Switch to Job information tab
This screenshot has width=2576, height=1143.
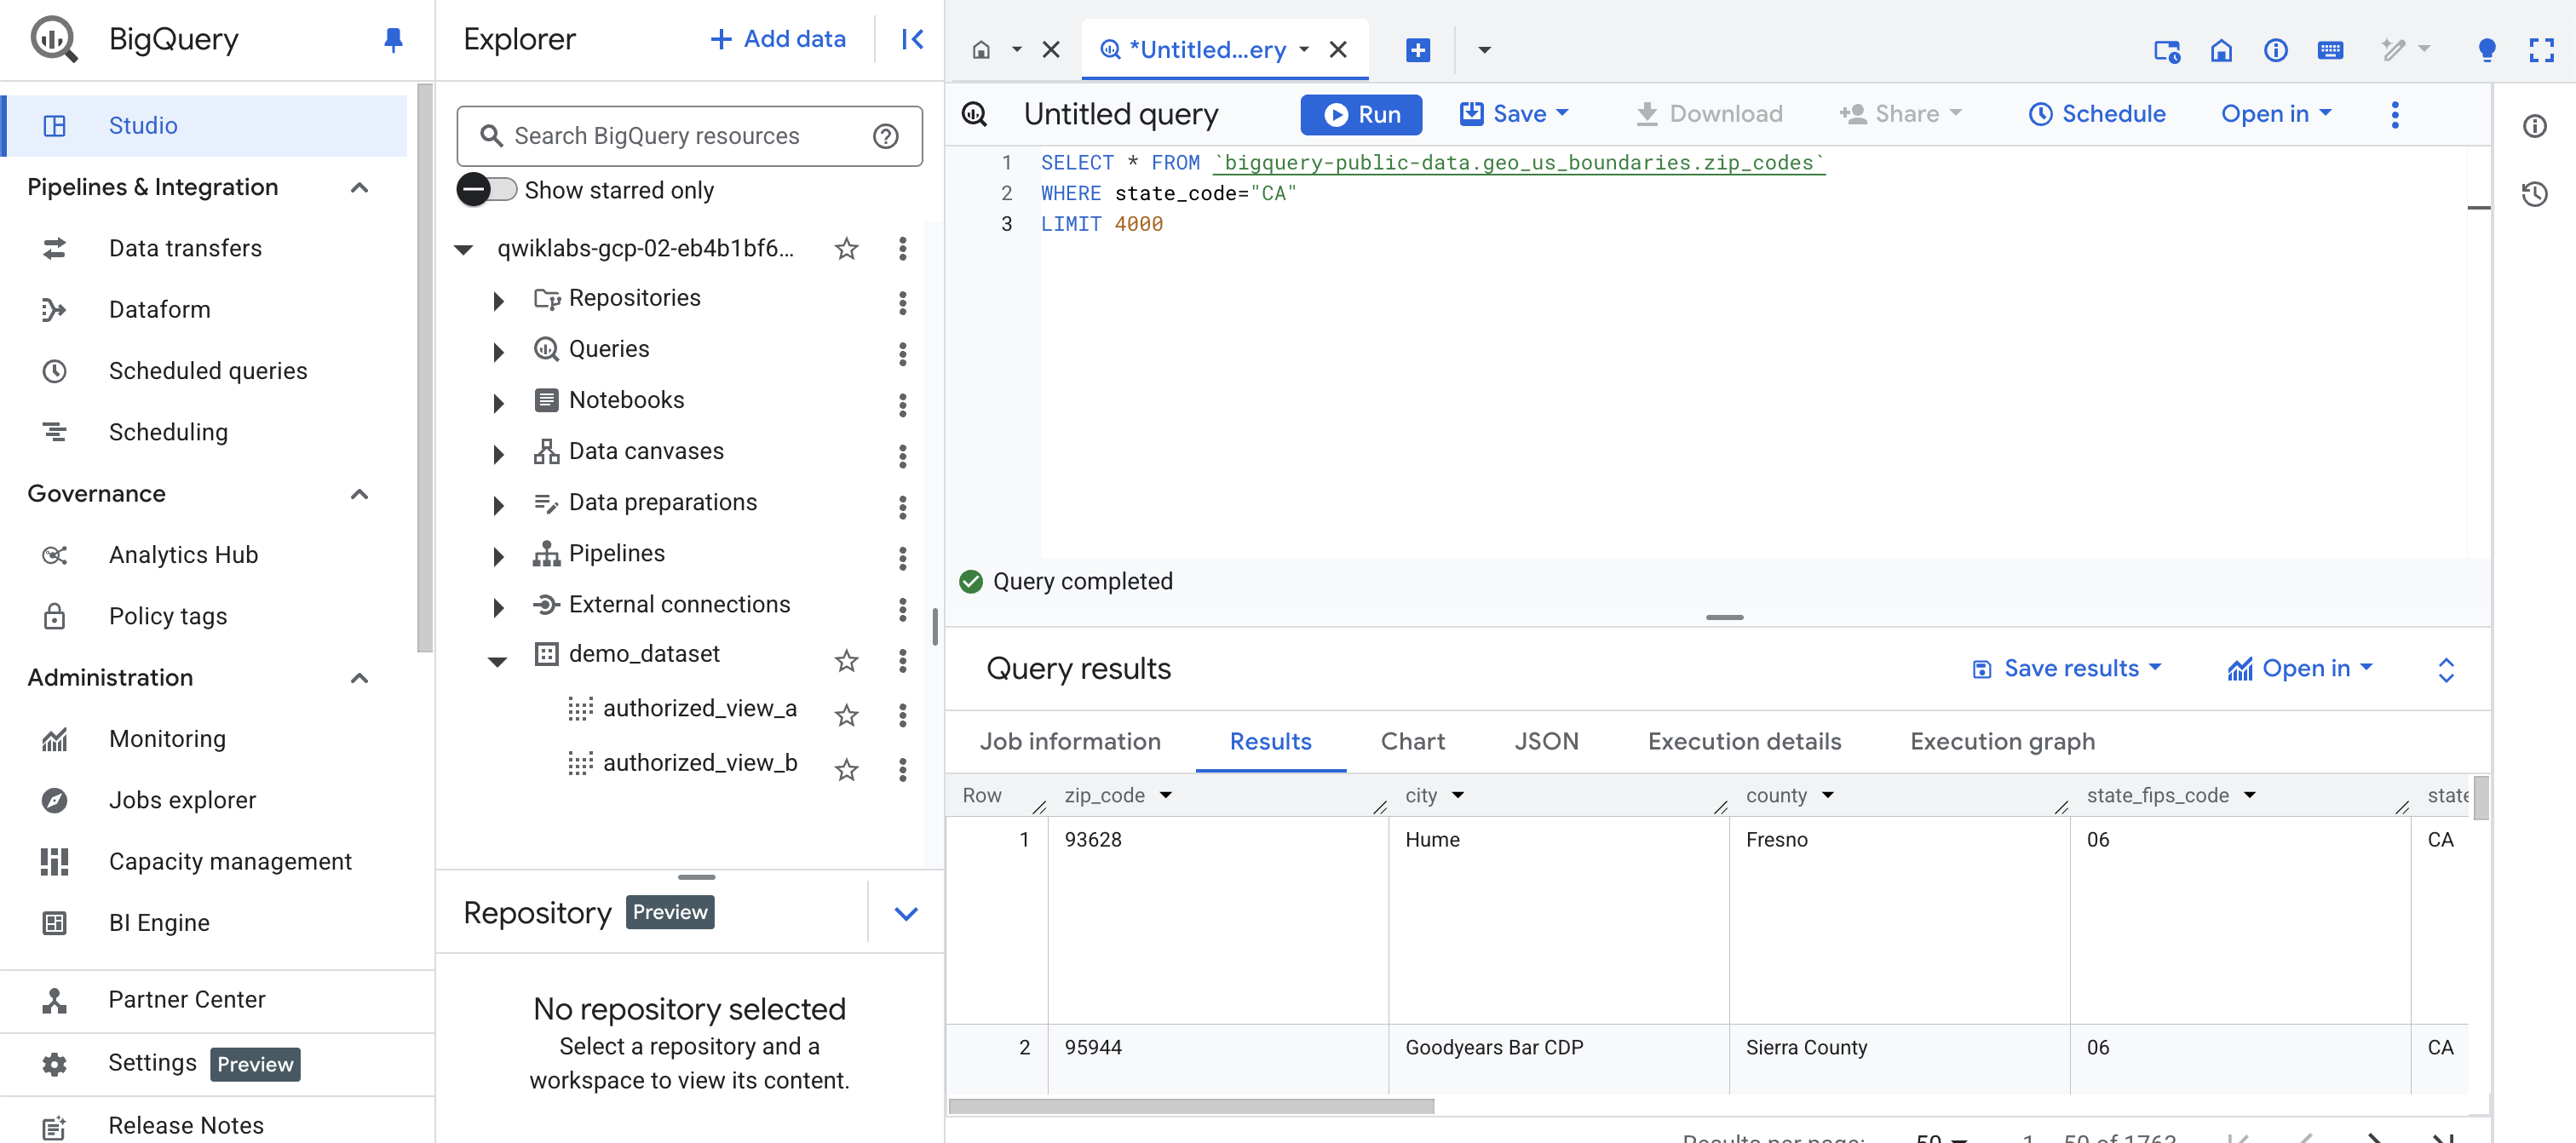(1070, 741)
